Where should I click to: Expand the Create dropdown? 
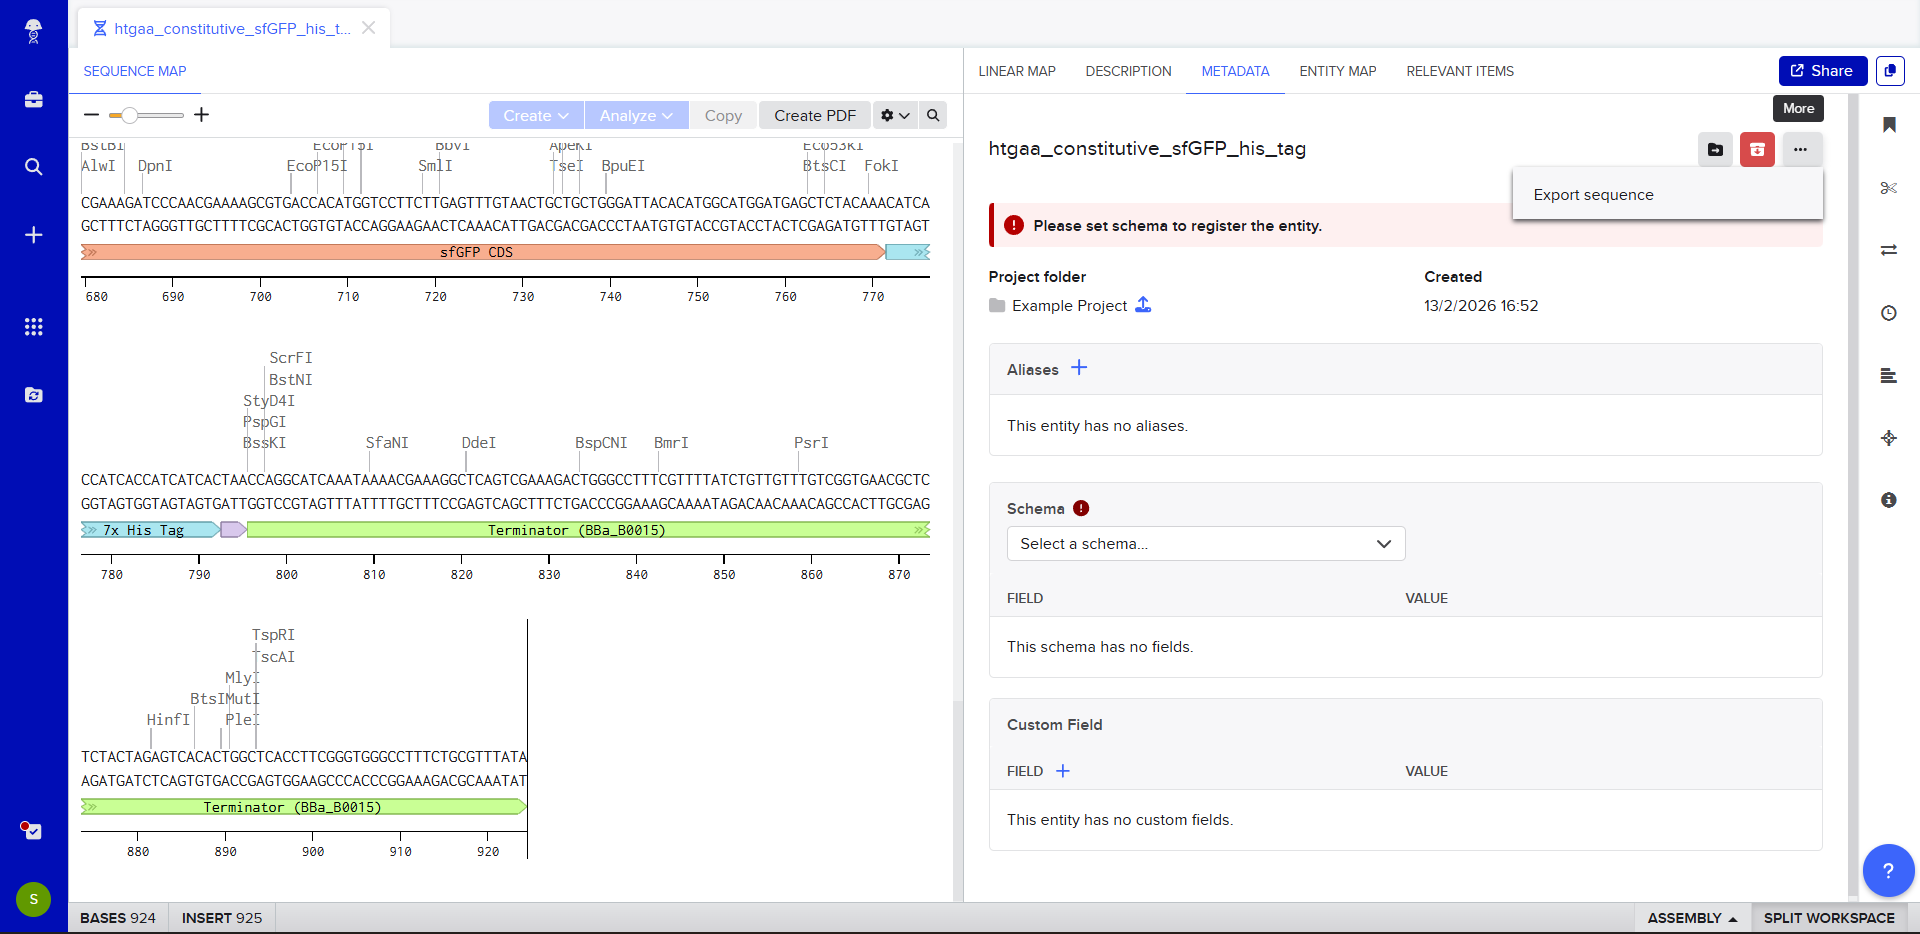pyautogui.click(x=535, y=115)
